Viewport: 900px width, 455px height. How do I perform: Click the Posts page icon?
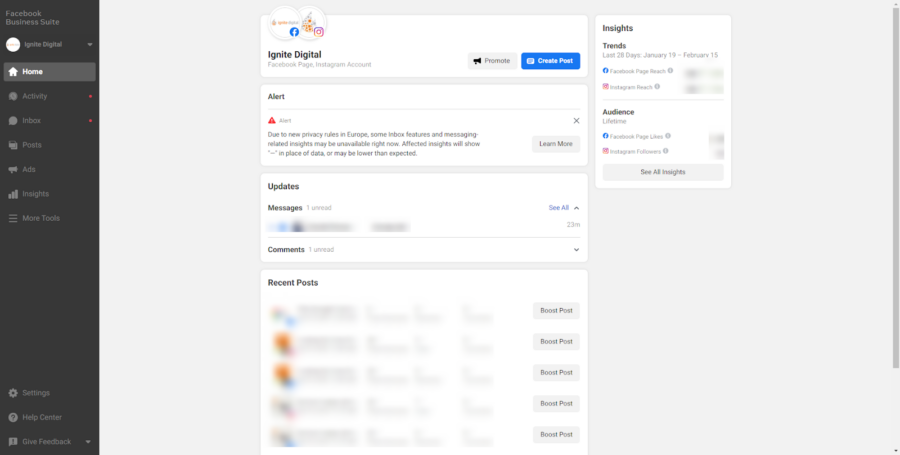click(x=13, y=145)
